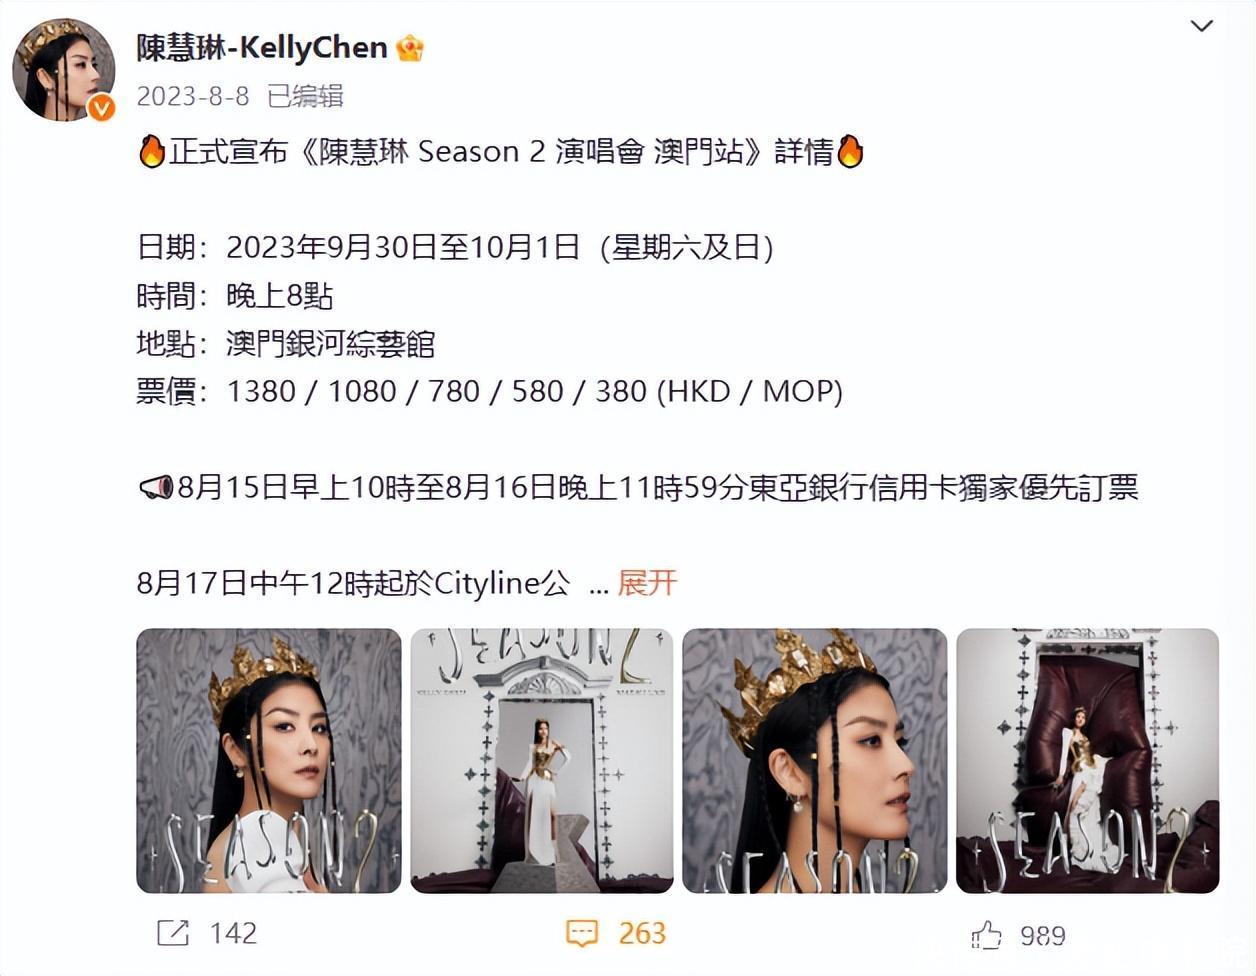Open fourth photo on burgundy cushion
This screenshot has width=1256, height=976.
(x=1088, y=760)
